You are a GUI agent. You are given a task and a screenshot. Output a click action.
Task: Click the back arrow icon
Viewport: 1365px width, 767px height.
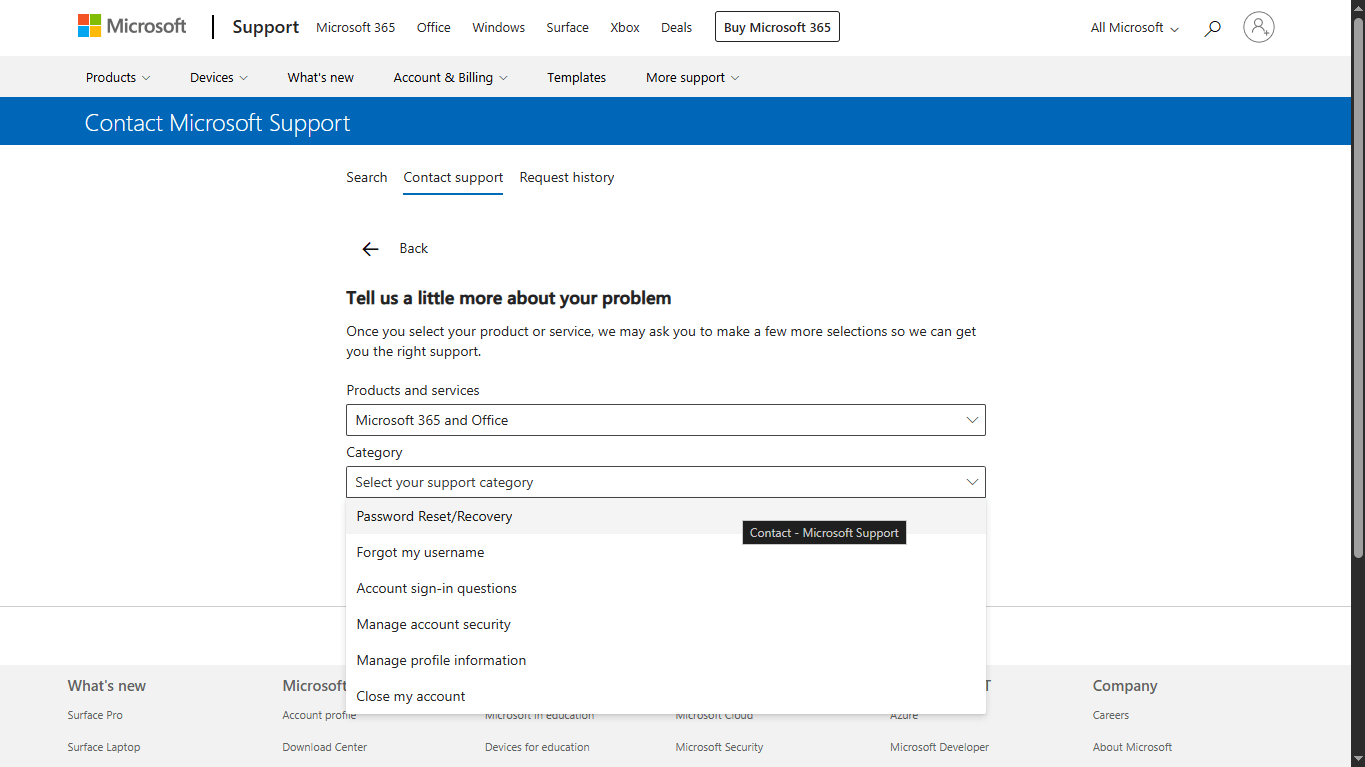point(371,249)
